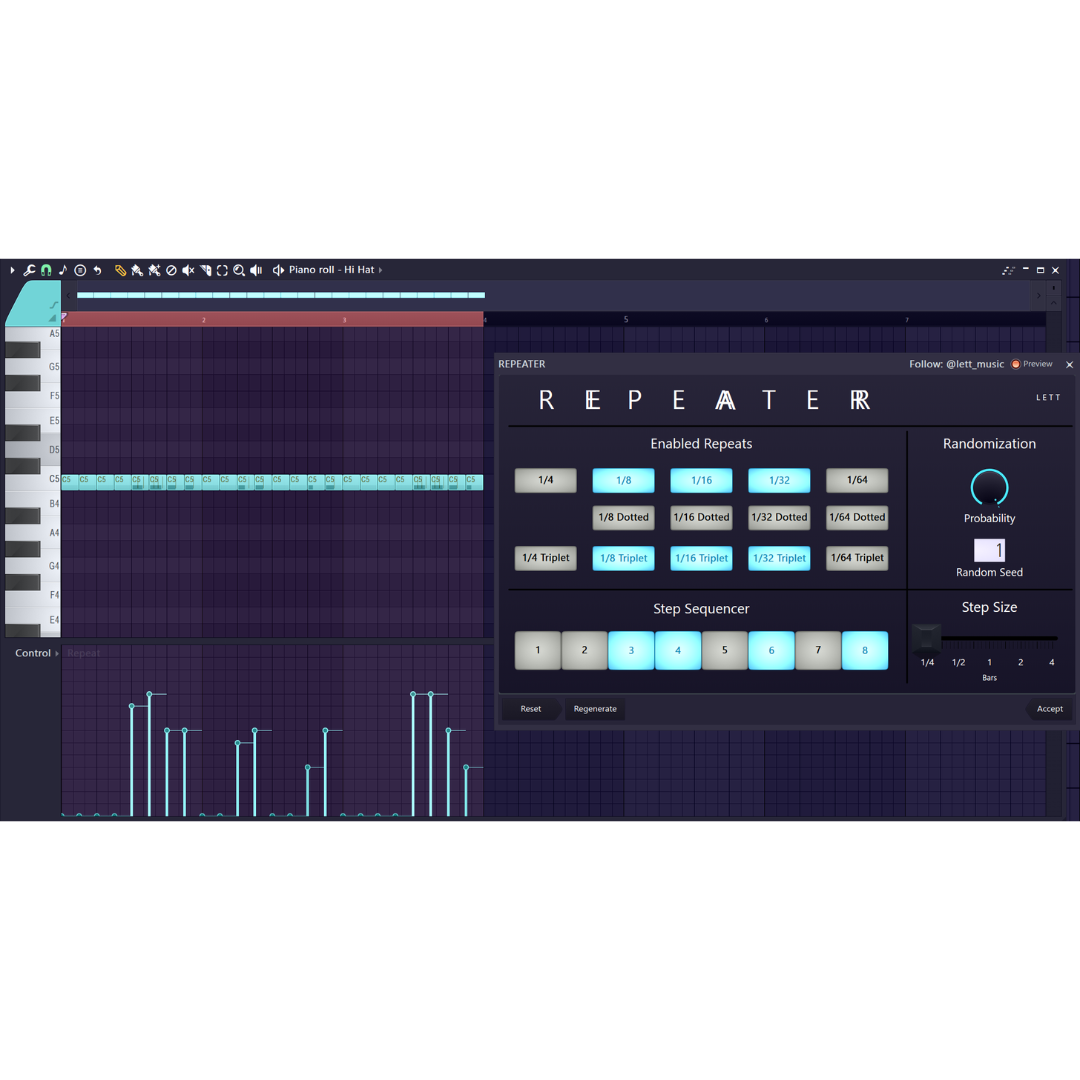This screenshot has width=1080, height=1080.
Task: Select the delete tool
Action: coord(172,270)
